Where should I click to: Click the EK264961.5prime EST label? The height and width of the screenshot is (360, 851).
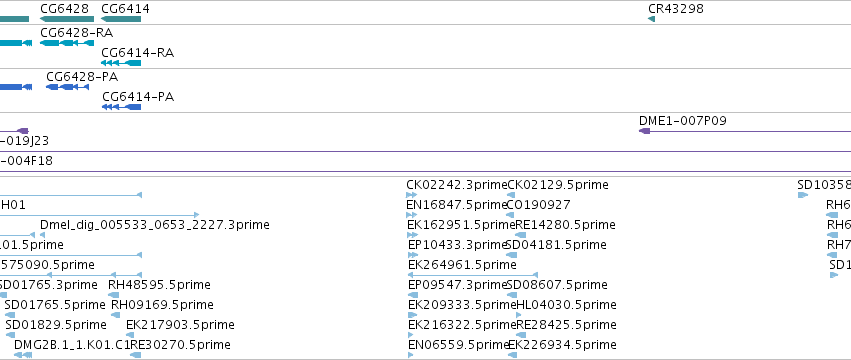(x=462, y=264)
